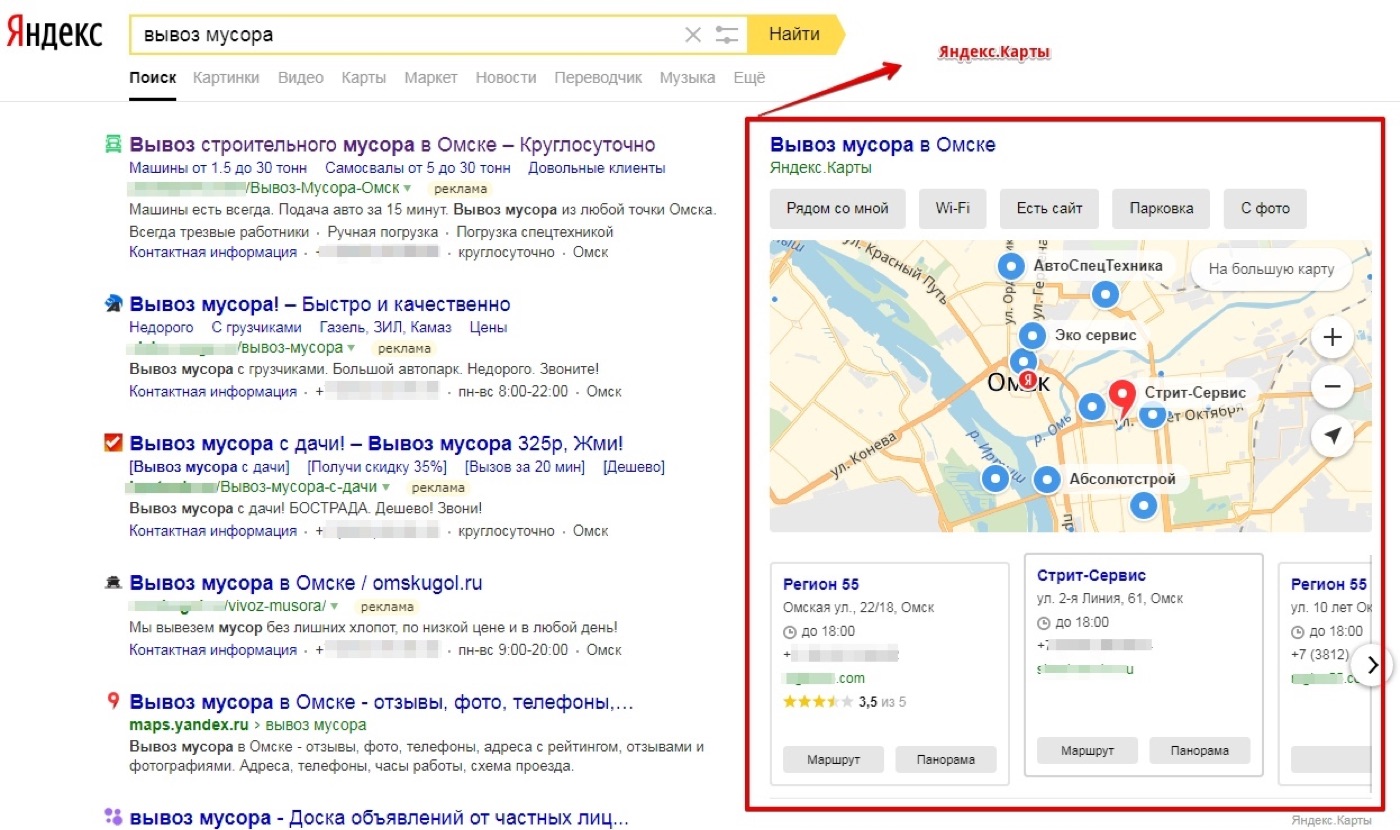Switch to the Видео tab
Image resolution: width=1400 pixels, height=830 pixels.
coord(301,77)
